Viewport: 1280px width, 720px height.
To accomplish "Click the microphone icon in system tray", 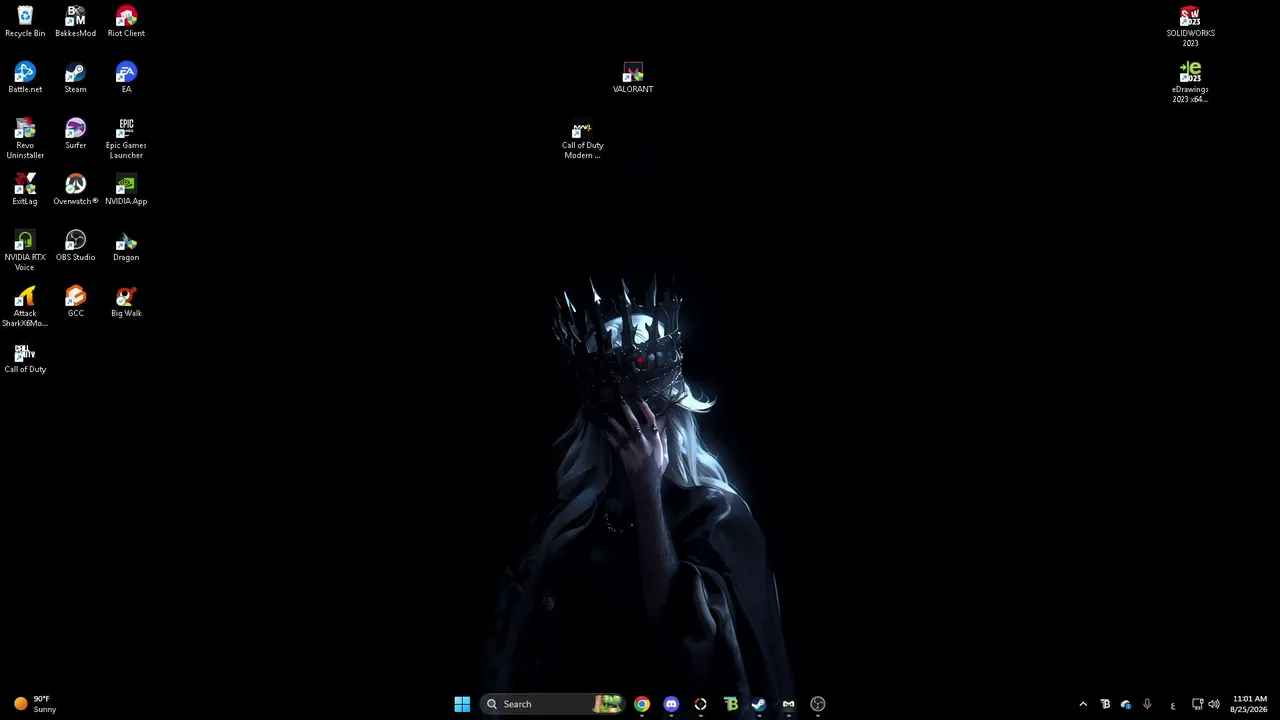I will (1147, 704).
